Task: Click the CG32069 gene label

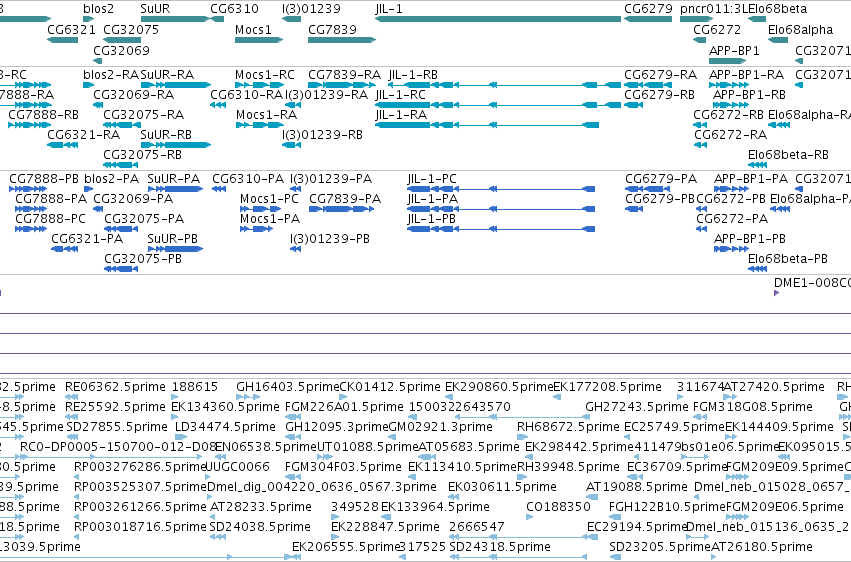Action: (x=121, y=50)
